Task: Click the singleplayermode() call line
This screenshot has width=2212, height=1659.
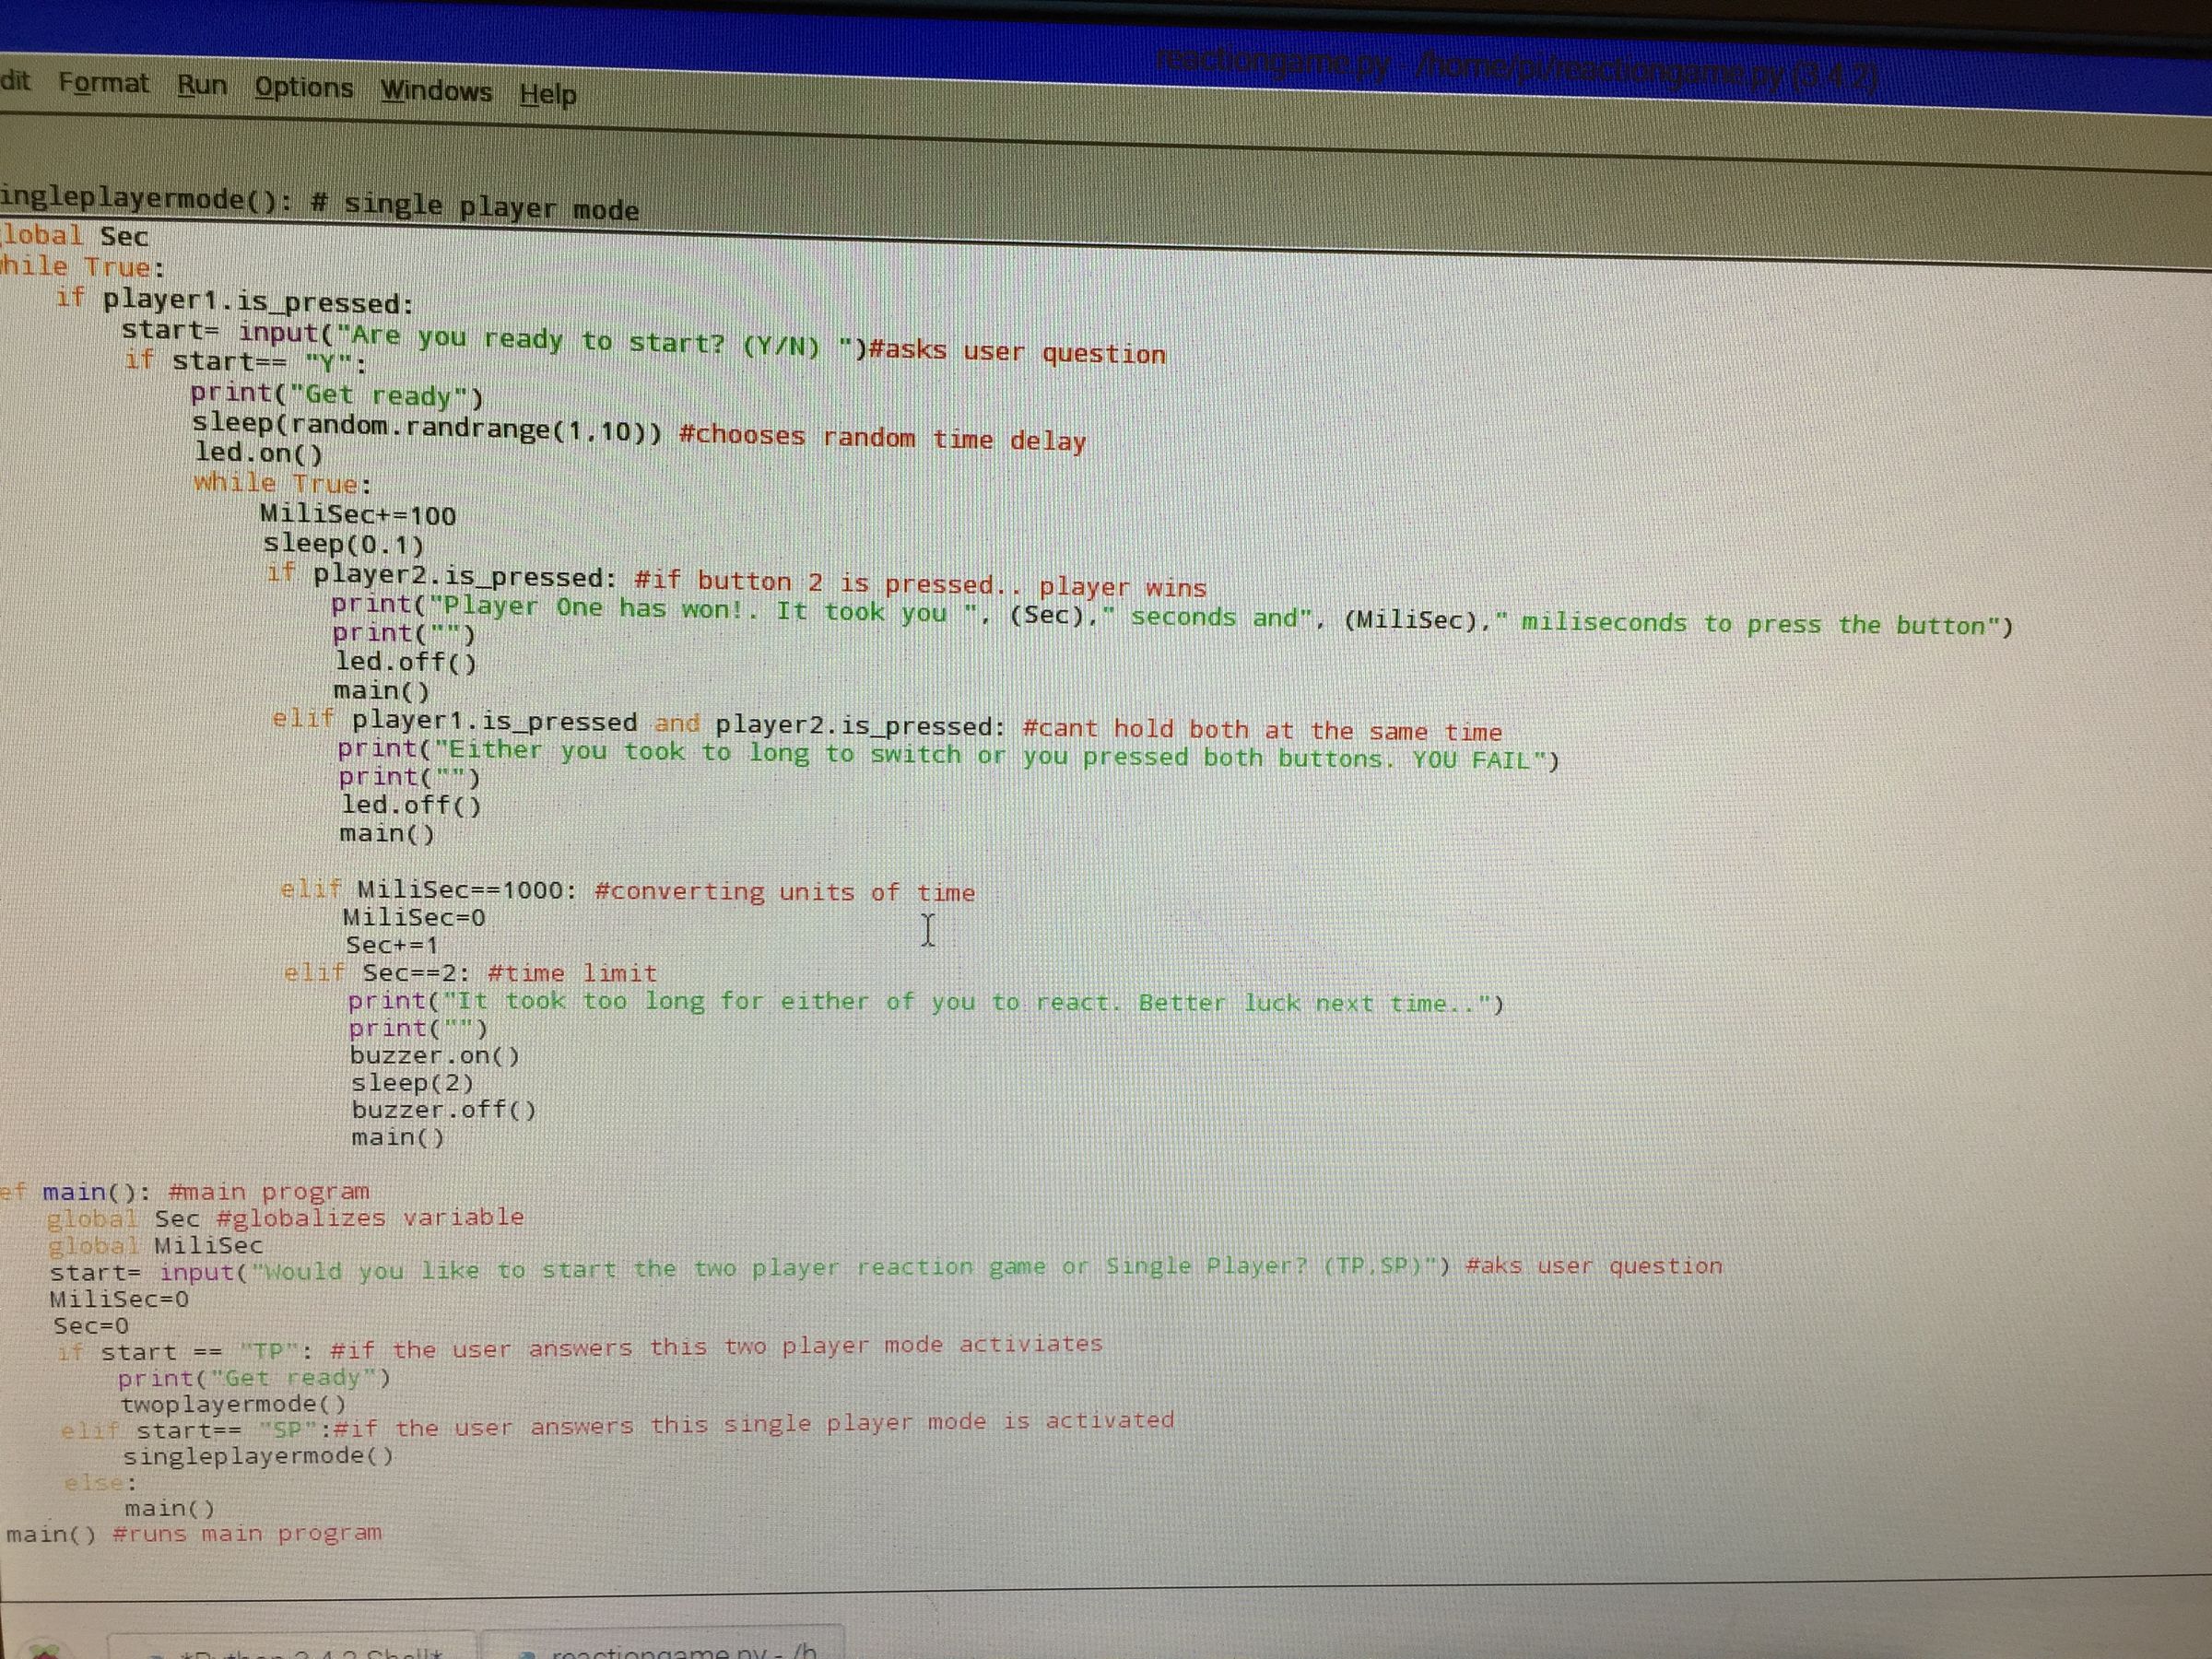Action: coord(260,1455)
